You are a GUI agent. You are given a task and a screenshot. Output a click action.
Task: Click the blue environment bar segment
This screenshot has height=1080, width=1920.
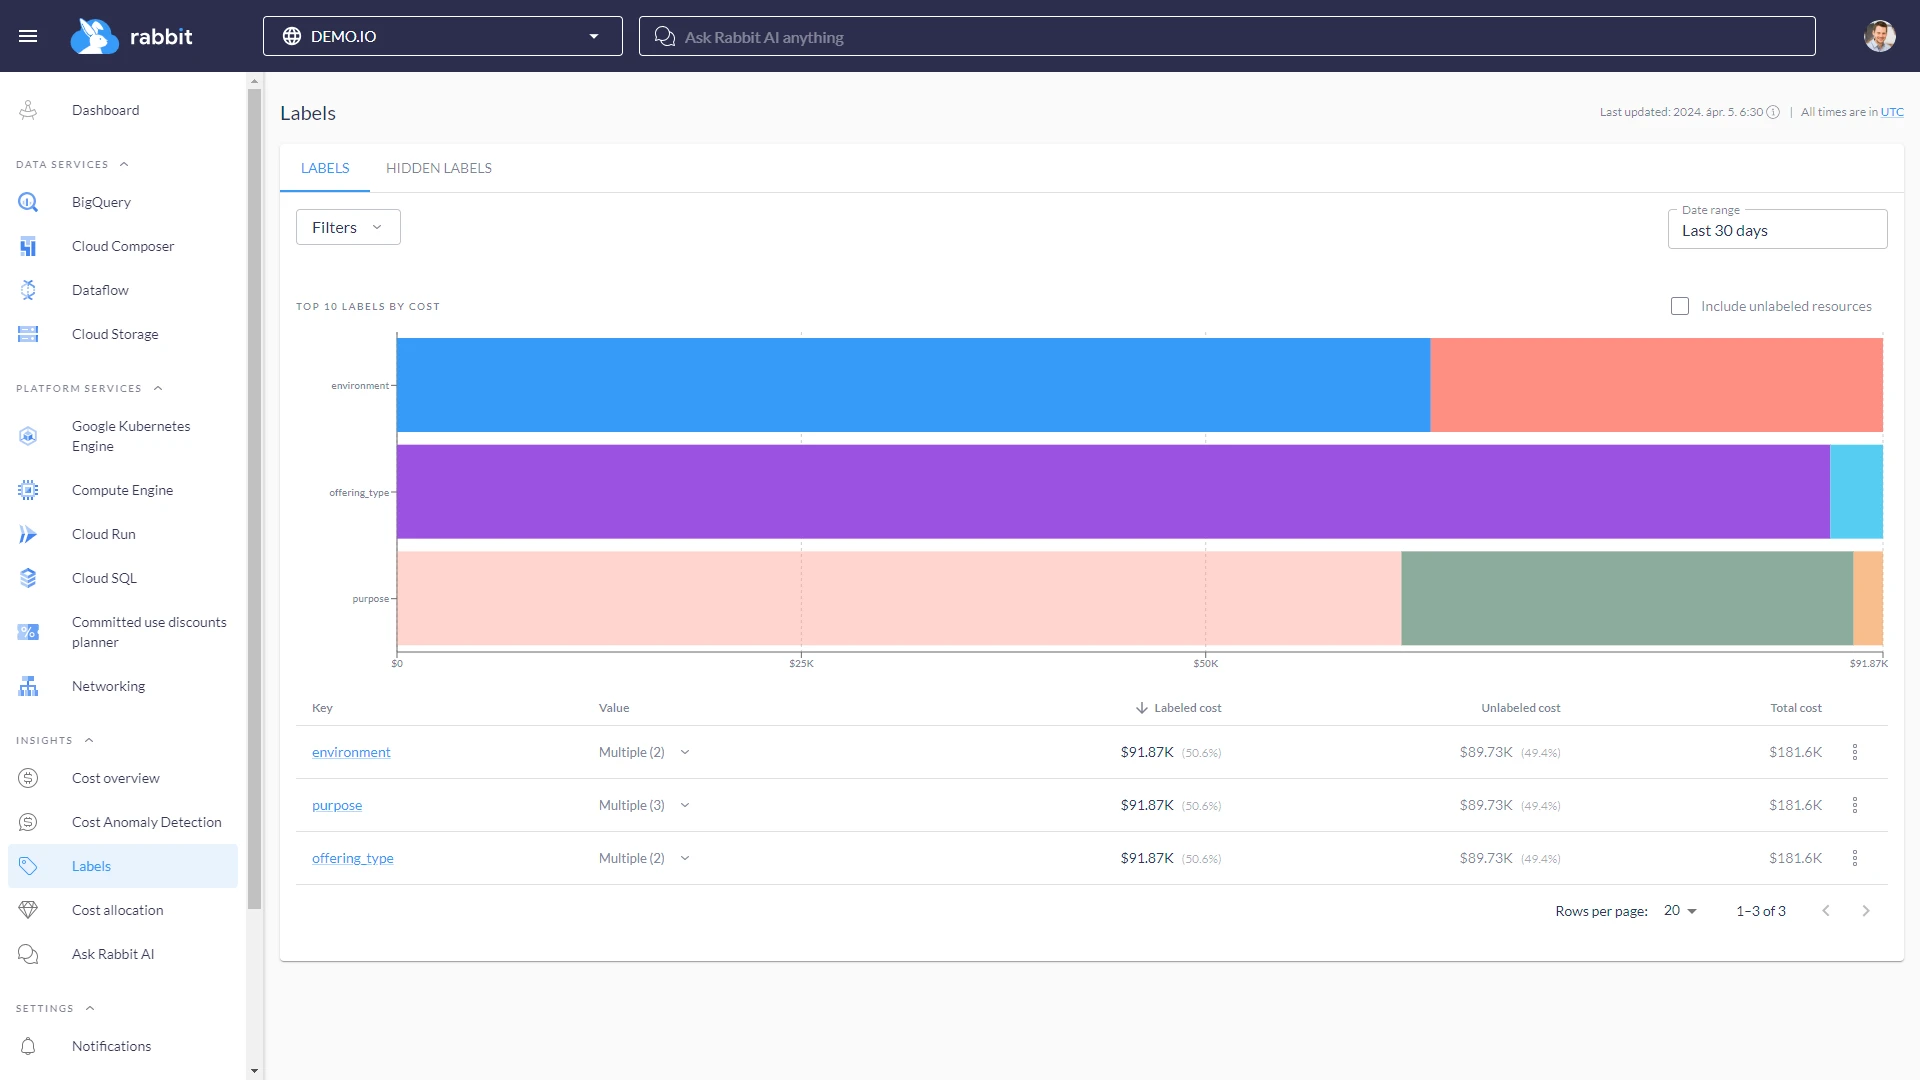(x=912, y=385)
